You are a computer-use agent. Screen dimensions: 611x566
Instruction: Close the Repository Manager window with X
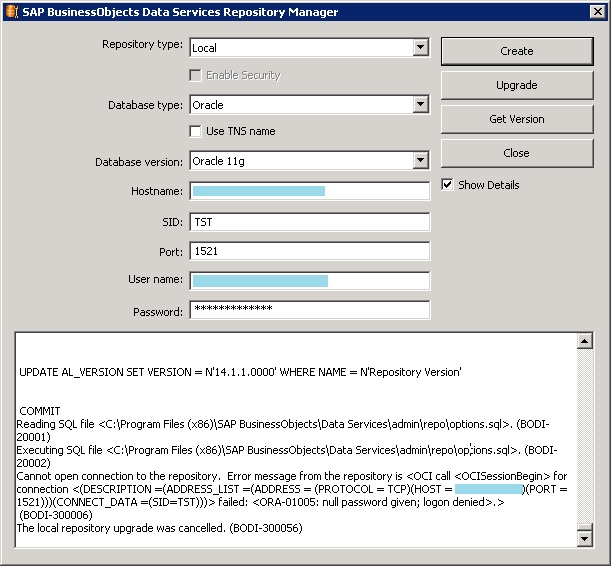[x=598, y=12]
